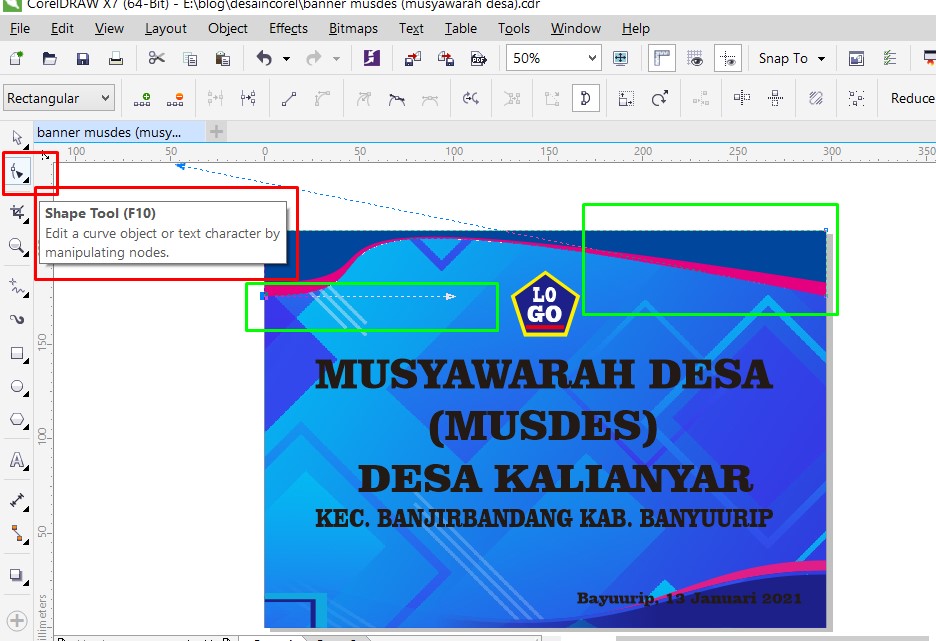Click the Save icon

(83, 59)
